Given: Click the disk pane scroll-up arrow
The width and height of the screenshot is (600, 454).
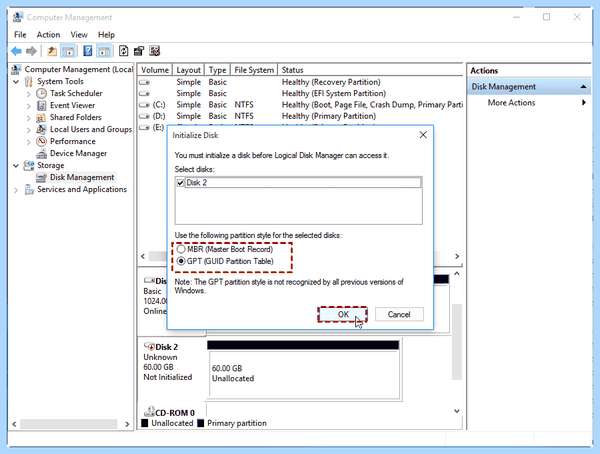Looking at the screenshot, I should pyautogui.click(x=457, y=273).
